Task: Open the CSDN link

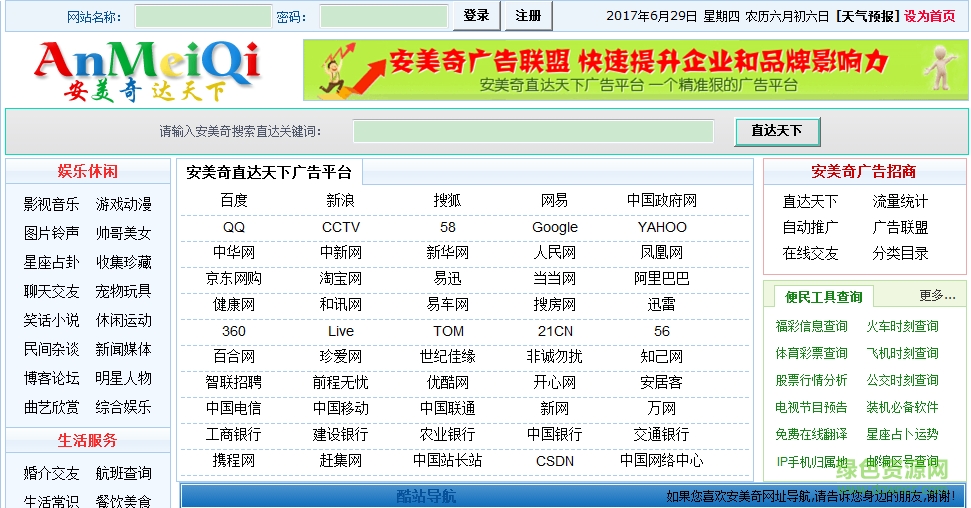Action: (555, 462)
